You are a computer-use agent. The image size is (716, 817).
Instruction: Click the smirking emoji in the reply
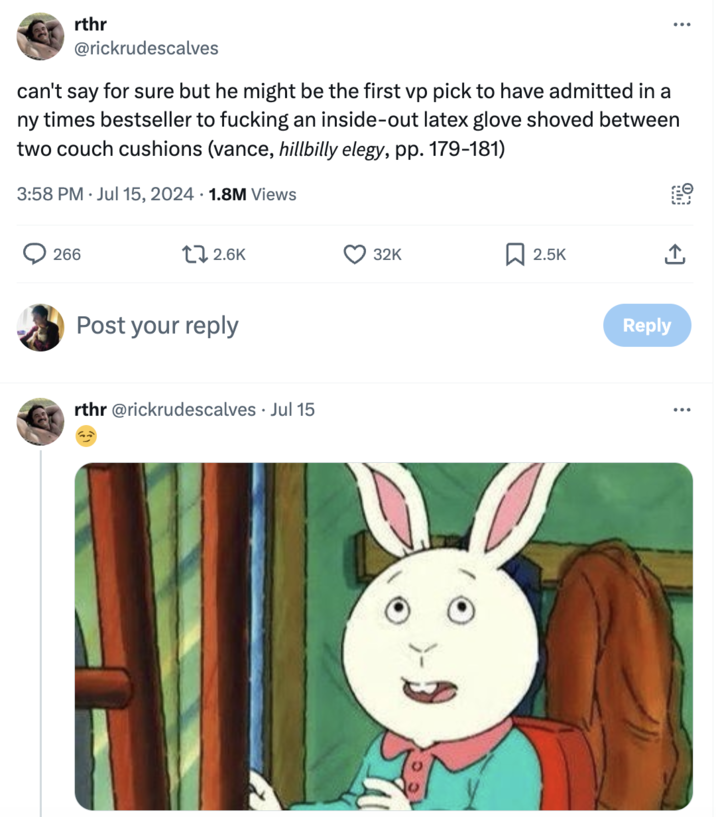[86, 434]
